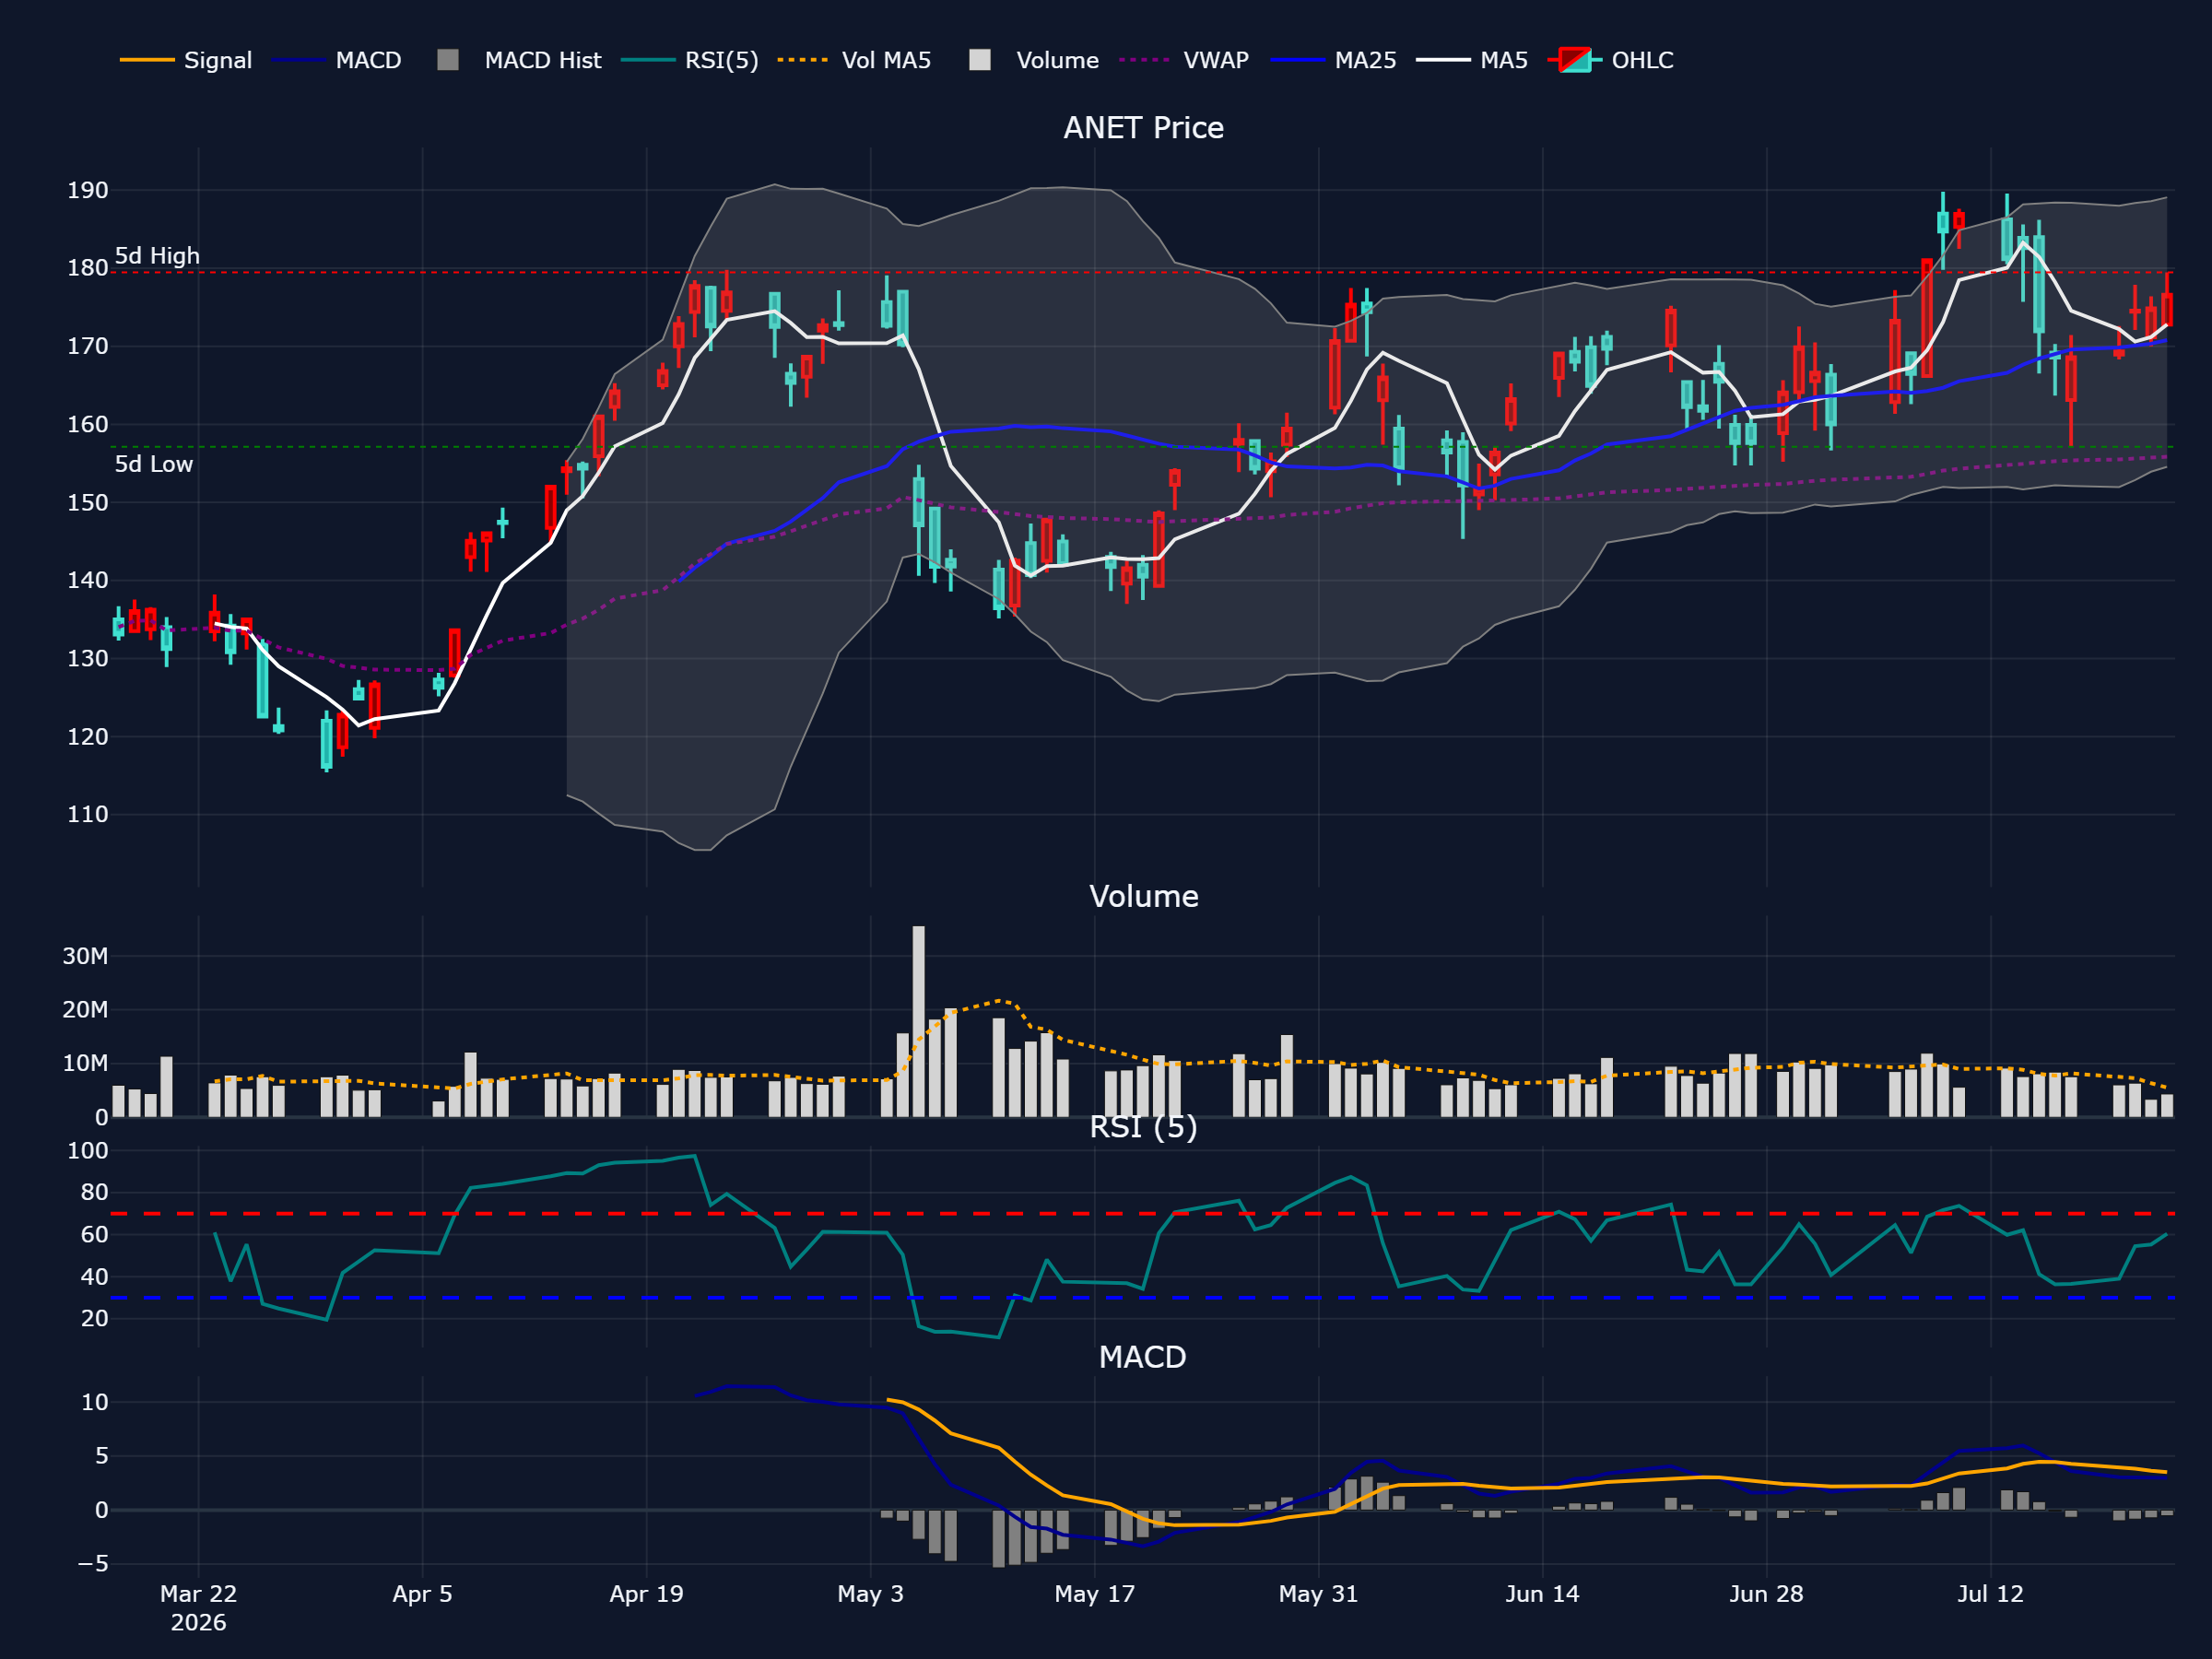This screenshot has width=2212, height=1659.
Task: Click the "Mar 22 2026" date label
Action: (198, 1607)
